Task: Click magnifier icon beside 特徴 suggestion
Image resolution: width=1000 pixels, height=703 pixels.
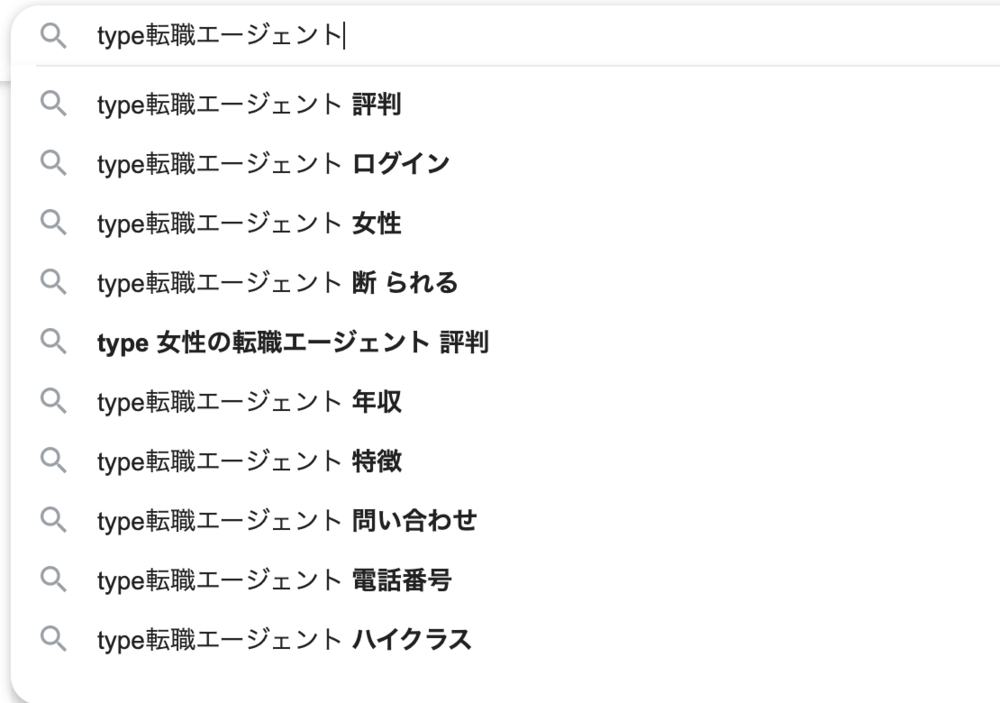Action: [53, 461]
